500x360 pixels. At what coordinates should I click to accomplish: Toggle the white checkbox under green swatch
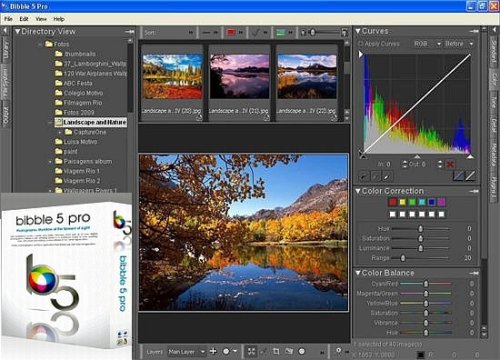click(x=412, y=214)
